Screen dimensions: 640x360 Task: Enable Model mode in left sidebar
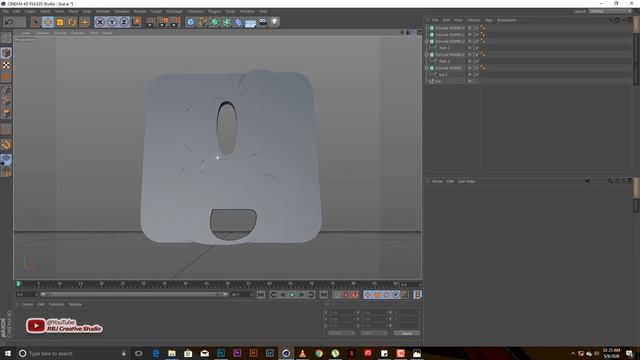[6, 53]
